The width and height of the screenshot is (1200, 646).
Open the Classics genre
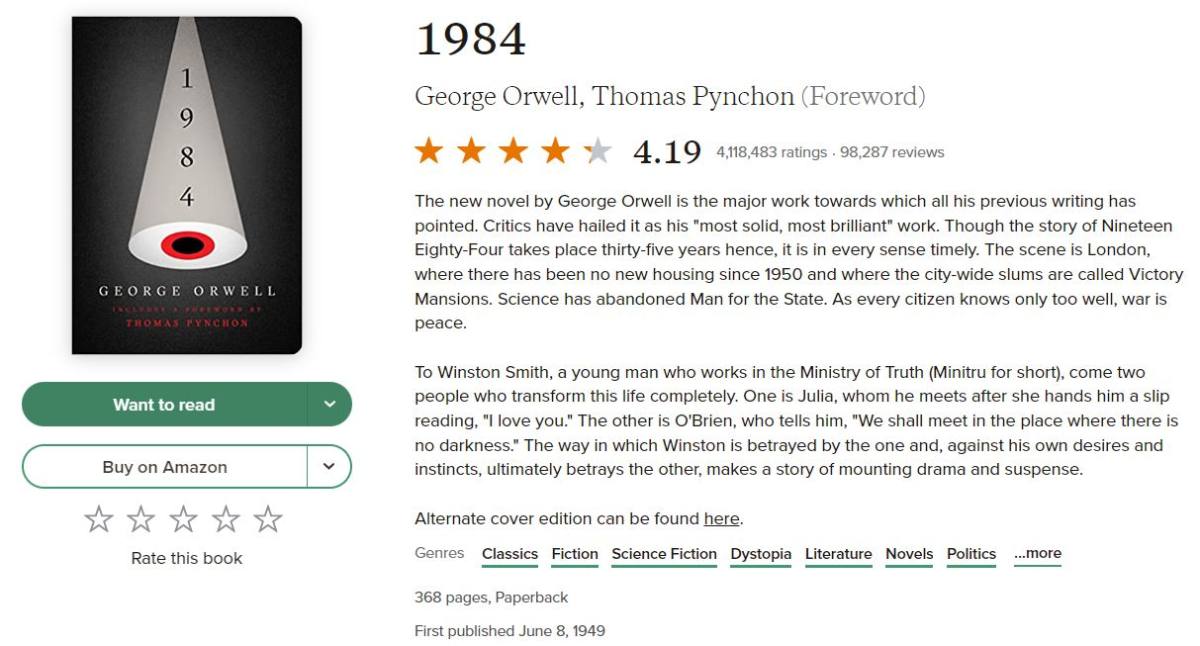click(510, 554)
